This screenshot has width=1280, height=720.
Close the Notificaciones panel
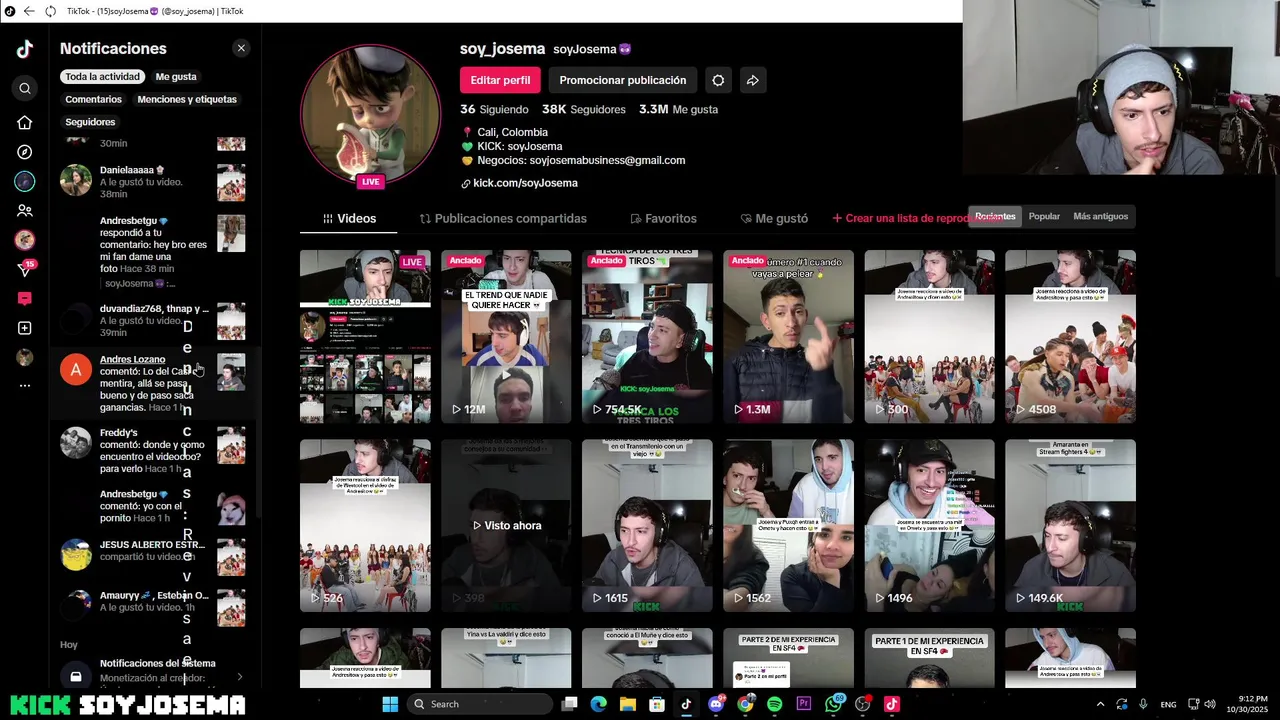coord(241,48)
